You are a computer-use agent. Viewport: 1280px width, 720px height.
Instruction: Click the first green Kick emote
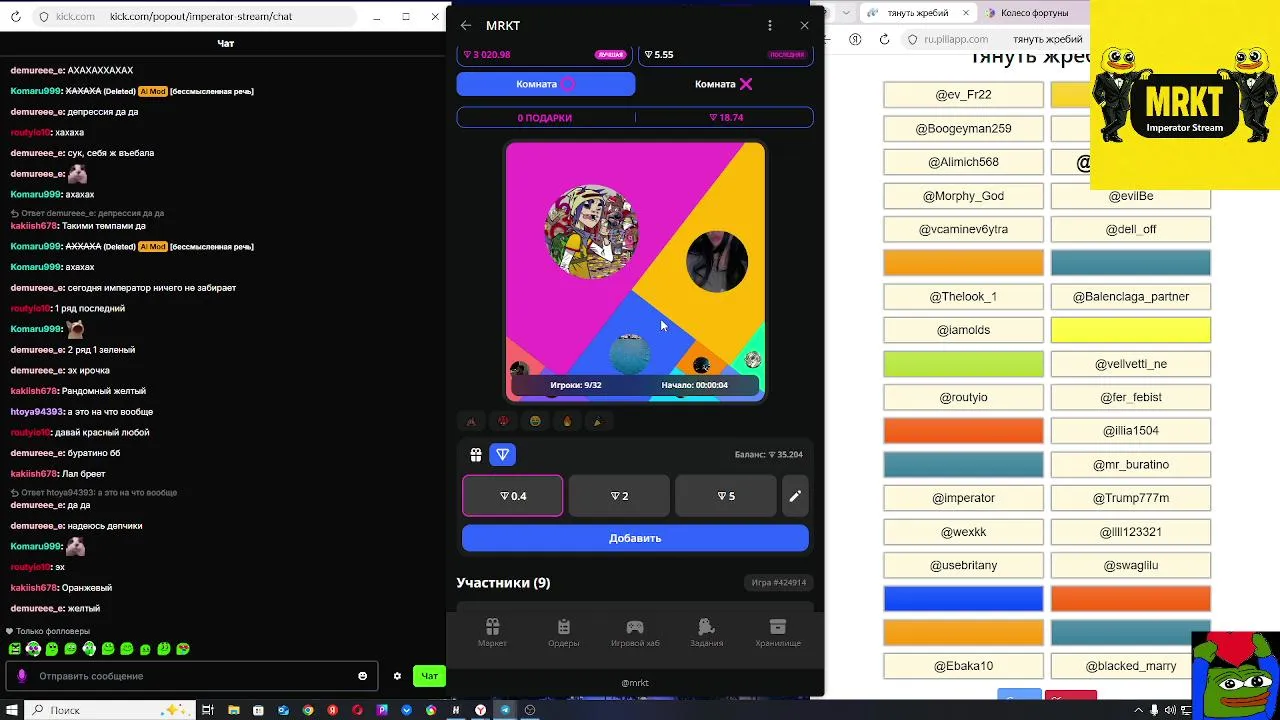pos(15,649)
